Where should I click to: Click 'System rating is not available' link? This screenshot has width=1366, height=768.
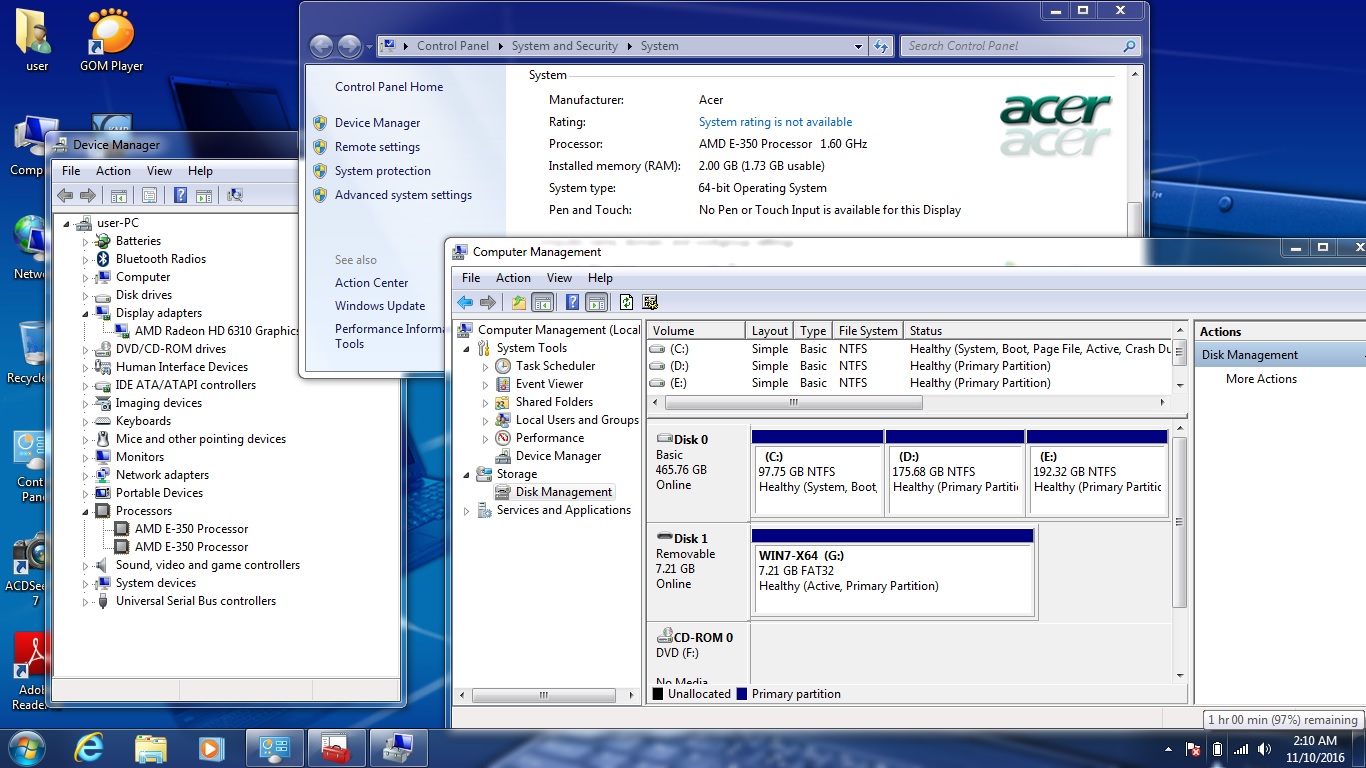(x=775, y=122)
